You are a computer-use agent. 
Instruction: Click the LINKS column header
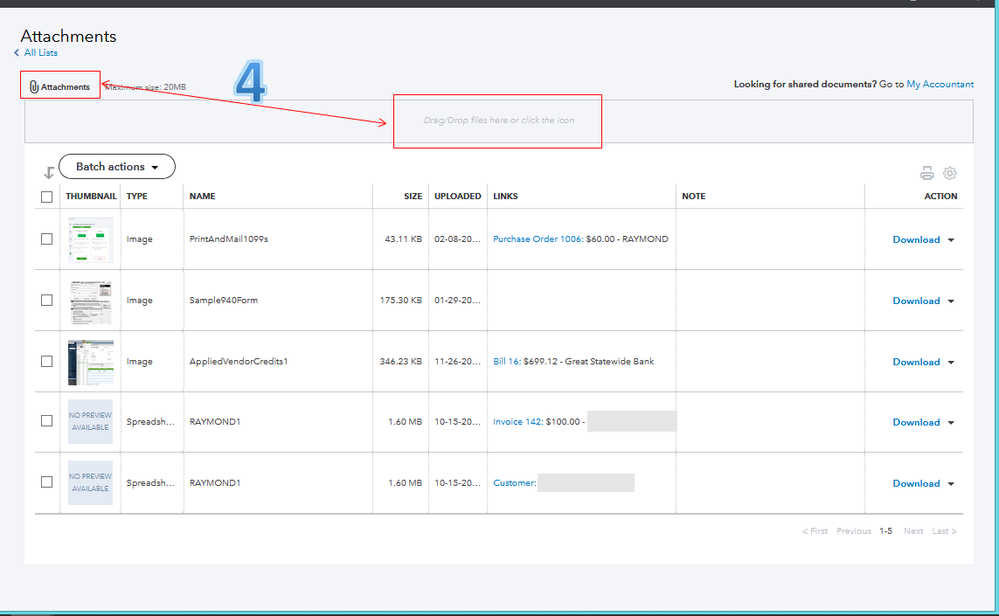click(505, 196)
